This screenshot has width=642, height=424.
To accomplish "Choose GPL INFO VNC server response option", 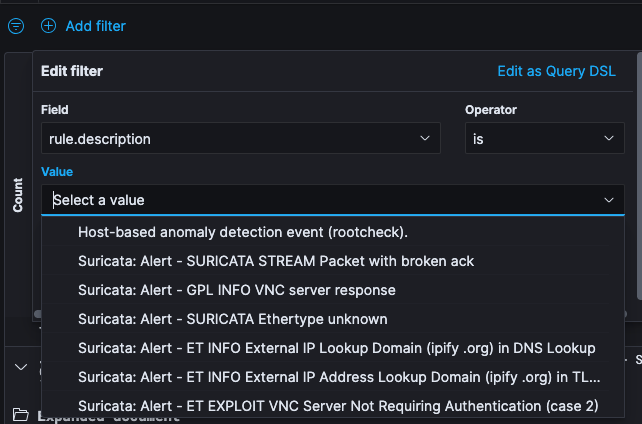I will point(237,290).
